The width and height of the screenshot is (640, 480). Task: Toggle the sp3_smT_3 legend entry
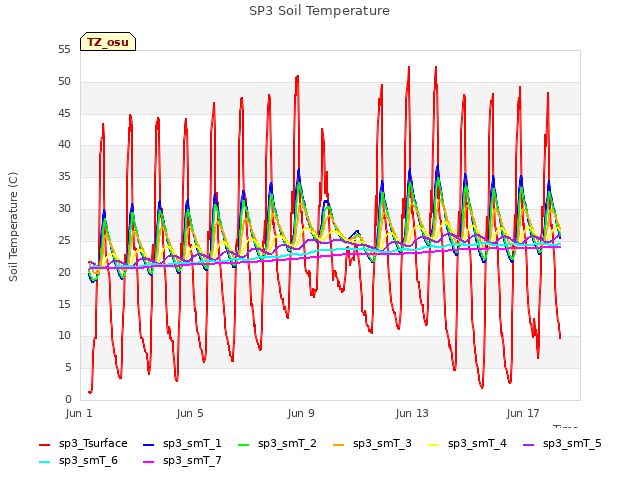click(372, 444)
